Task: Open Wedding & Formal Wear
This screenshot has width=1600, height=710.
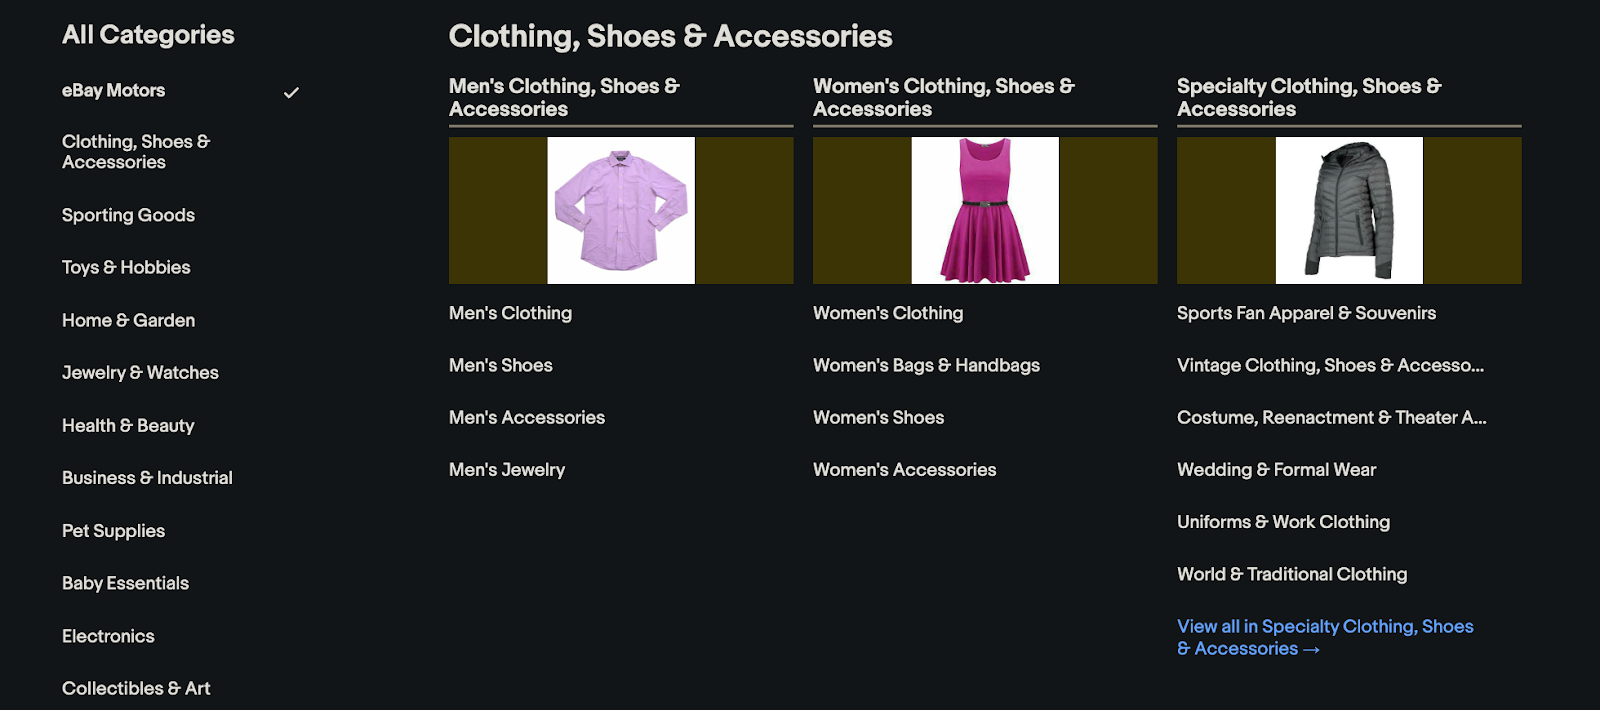Action: point(1276,469)
